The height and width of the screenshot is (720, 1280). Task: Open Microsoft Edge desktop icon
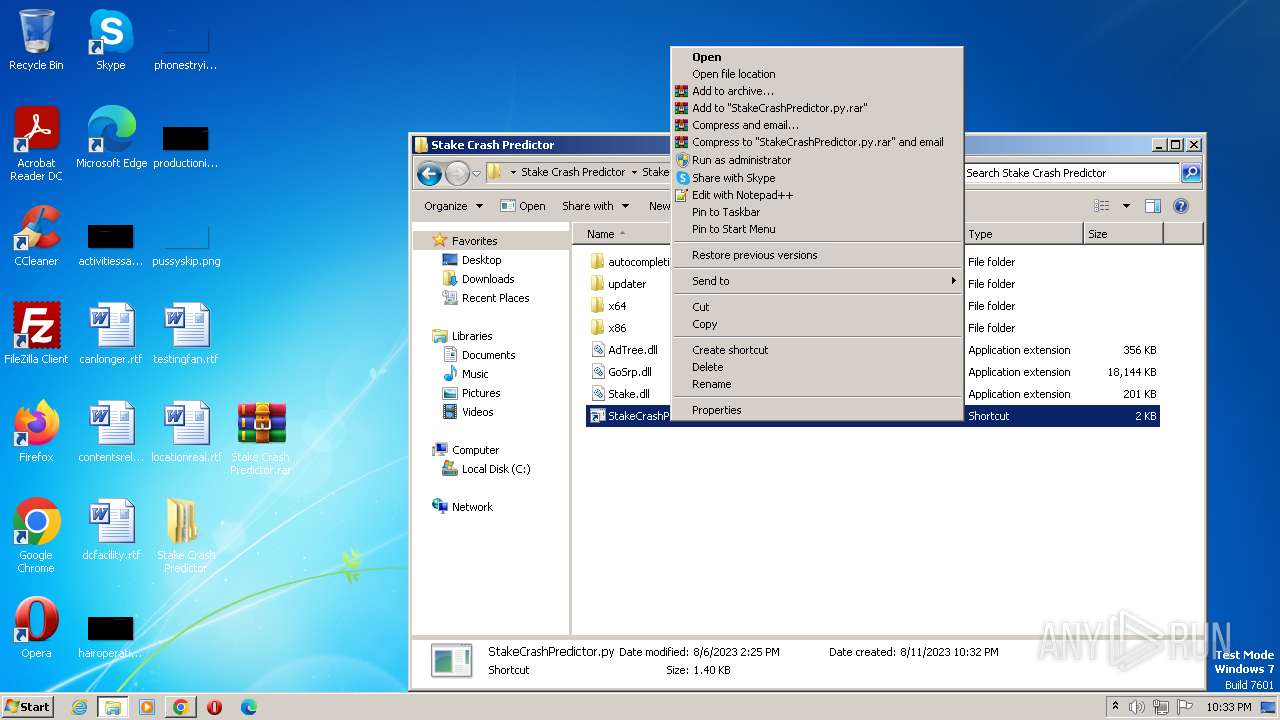(x=111, y=138)
